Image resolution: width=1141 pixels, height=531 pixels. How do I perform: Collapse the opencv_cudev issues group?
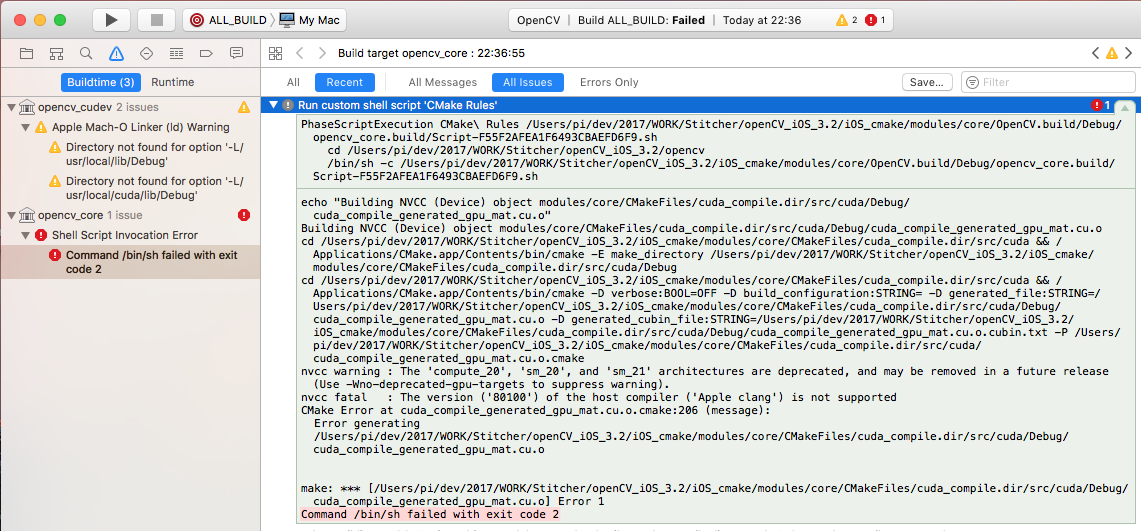pyautogui.click(x=11, y=108)
